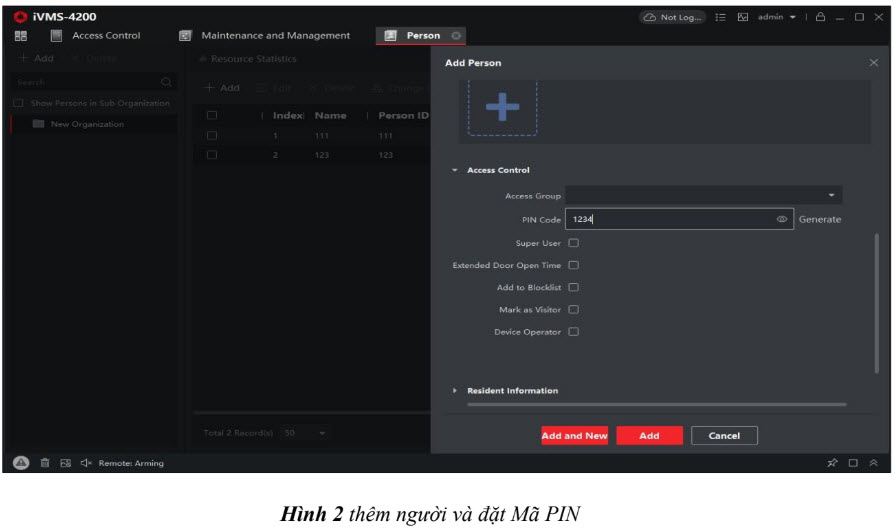Switch to the Access Control tab
895x529 pixels.
click(x=106, y=36)
